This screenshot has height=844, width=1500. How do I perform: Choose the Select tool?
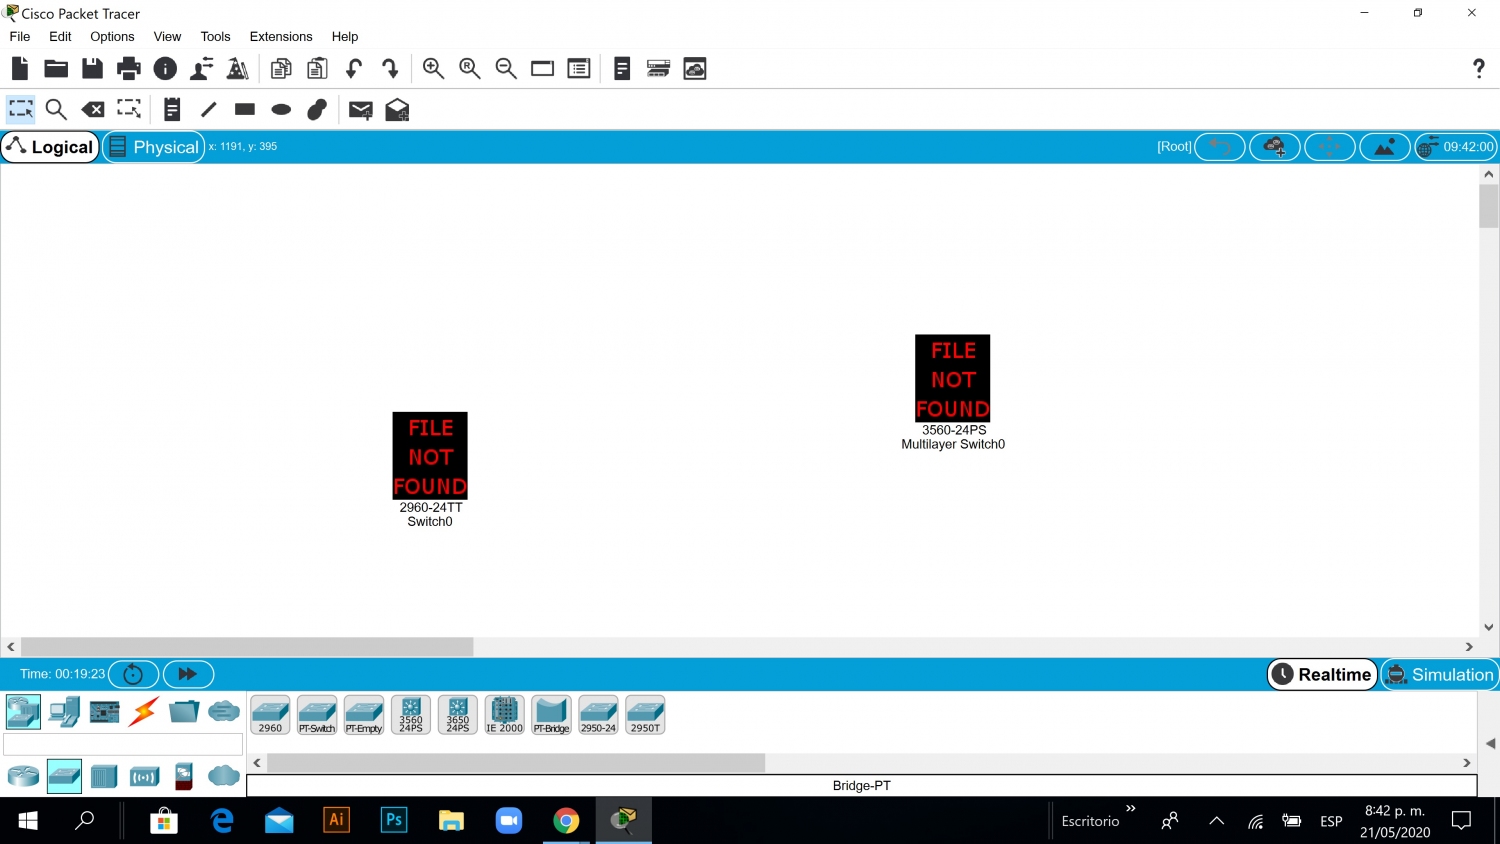[20, 109]
